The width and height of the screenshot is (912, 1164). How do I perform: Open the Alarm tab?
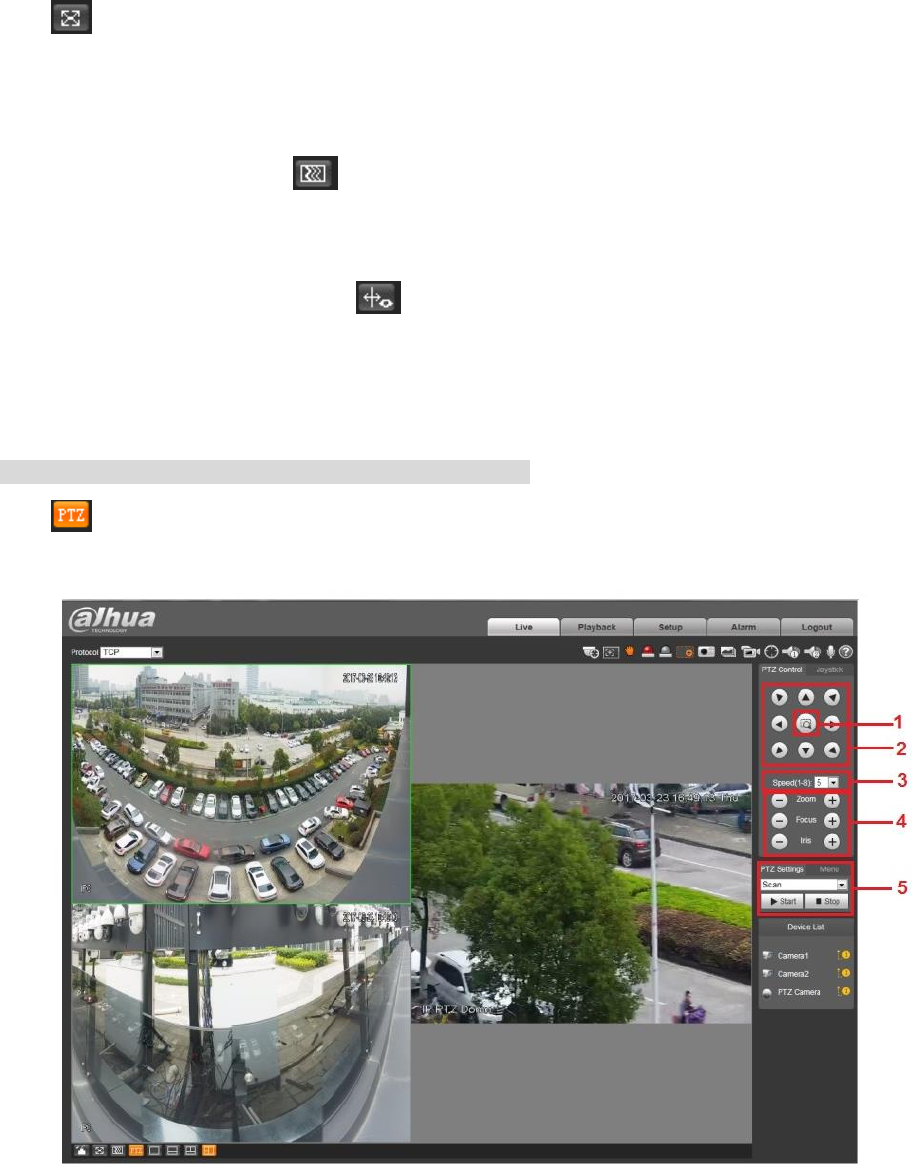[x=743, y=627]
